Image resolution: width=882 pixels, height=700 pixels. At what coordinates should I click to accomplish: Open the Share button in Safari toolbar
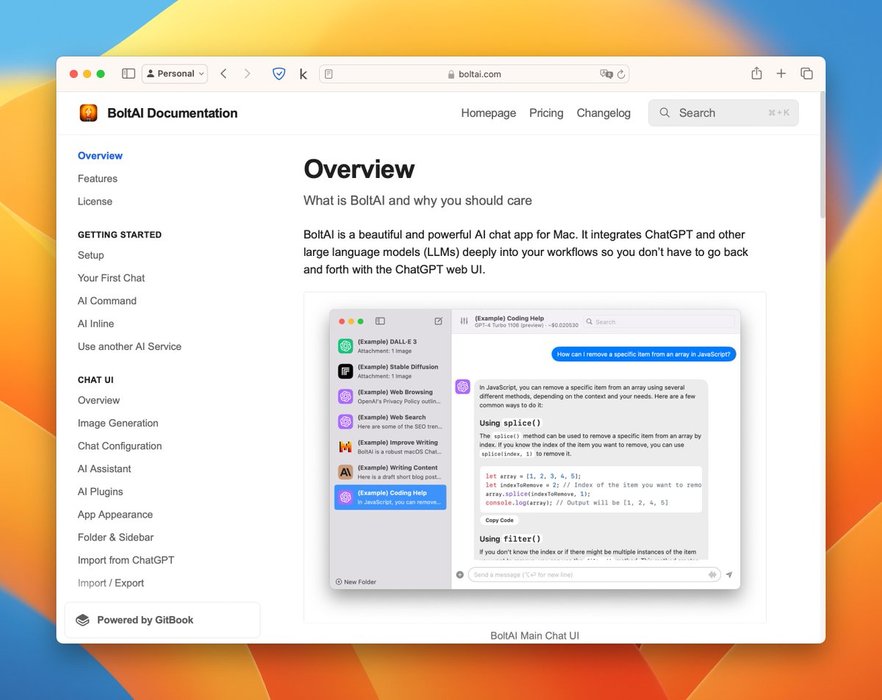(757, 73)
